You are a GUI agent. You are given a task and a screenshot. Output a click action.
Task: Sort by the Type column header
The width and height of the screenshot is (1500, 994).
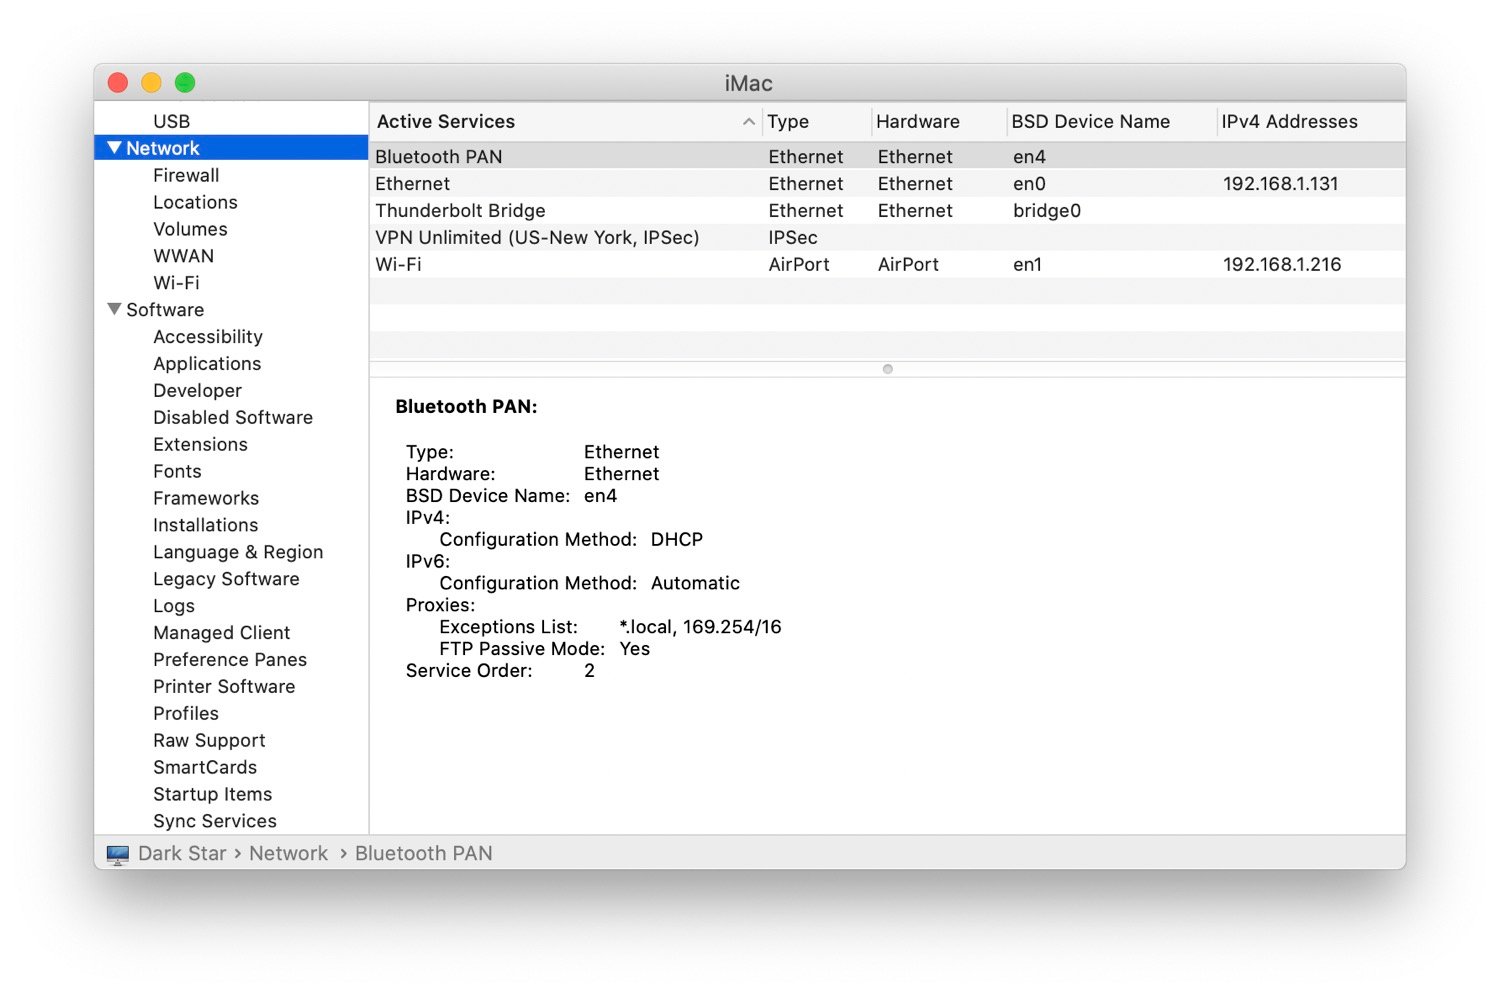pyautogui.click(x=788, y=121)
